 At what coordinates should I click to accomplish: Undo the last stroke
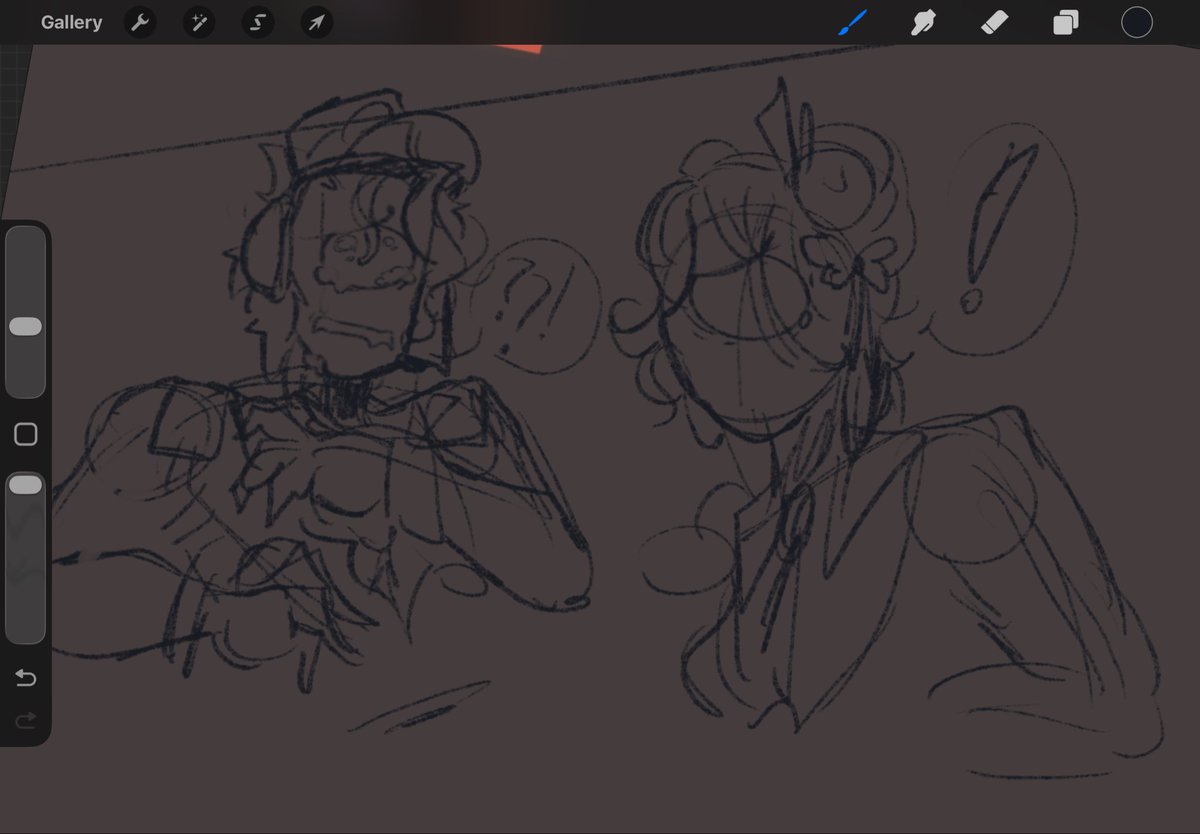(x=25, y=679)
